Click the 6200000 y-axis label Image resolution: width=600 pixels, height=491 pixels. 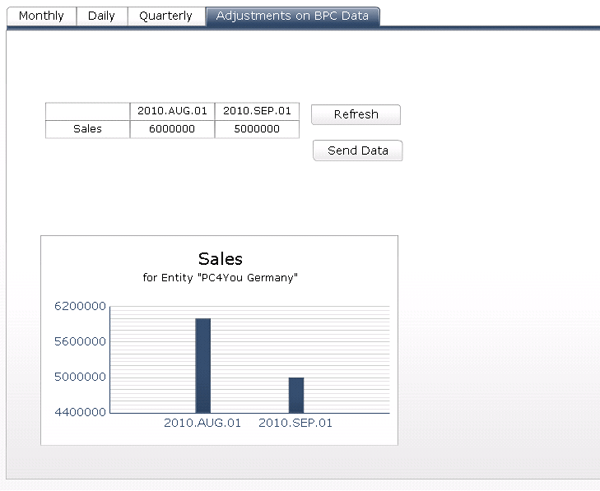[x=81, y=306]
